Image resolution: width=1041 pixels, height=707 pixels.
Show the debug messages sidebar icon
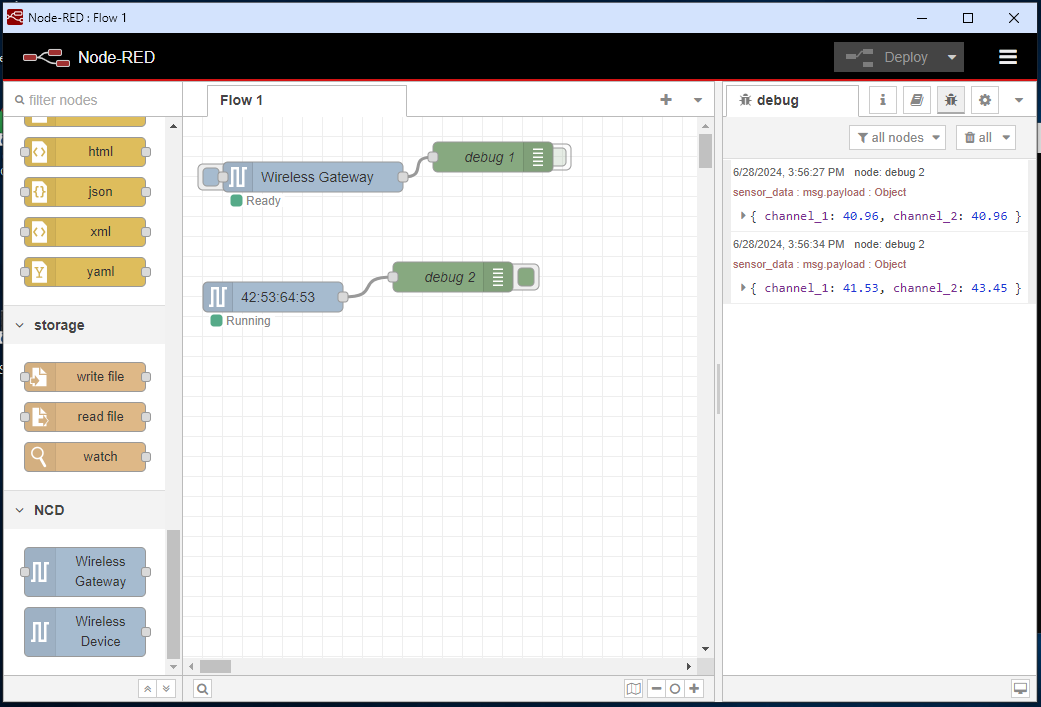click(951, 100)
